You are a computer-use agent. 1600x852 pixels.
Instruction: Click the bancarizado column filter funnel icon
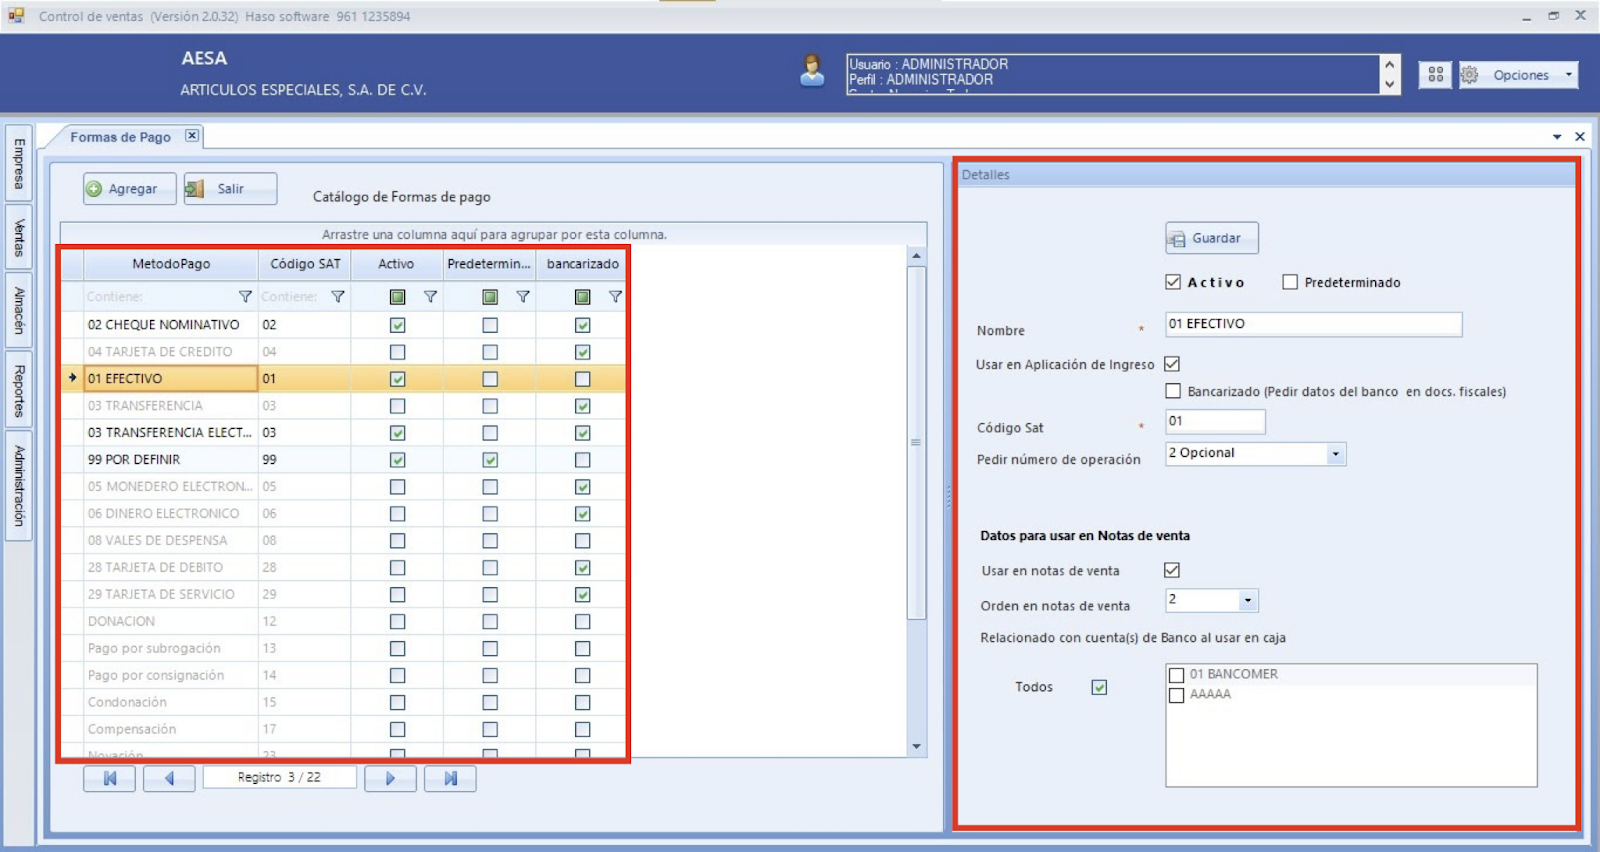[615, 297]
